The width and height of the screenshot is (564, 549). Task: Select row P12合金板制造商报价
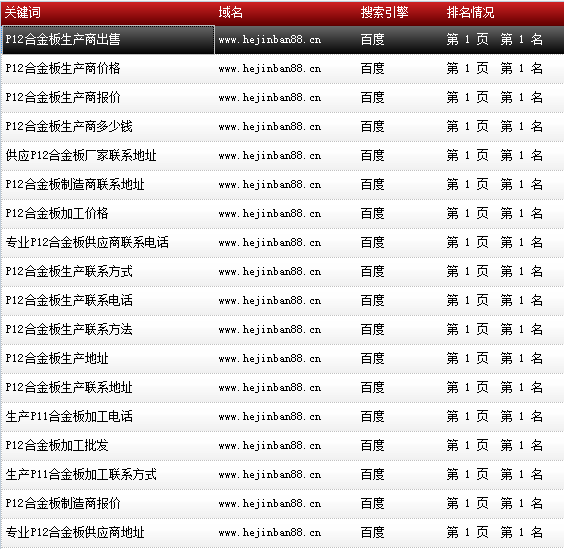pos(283,504)
